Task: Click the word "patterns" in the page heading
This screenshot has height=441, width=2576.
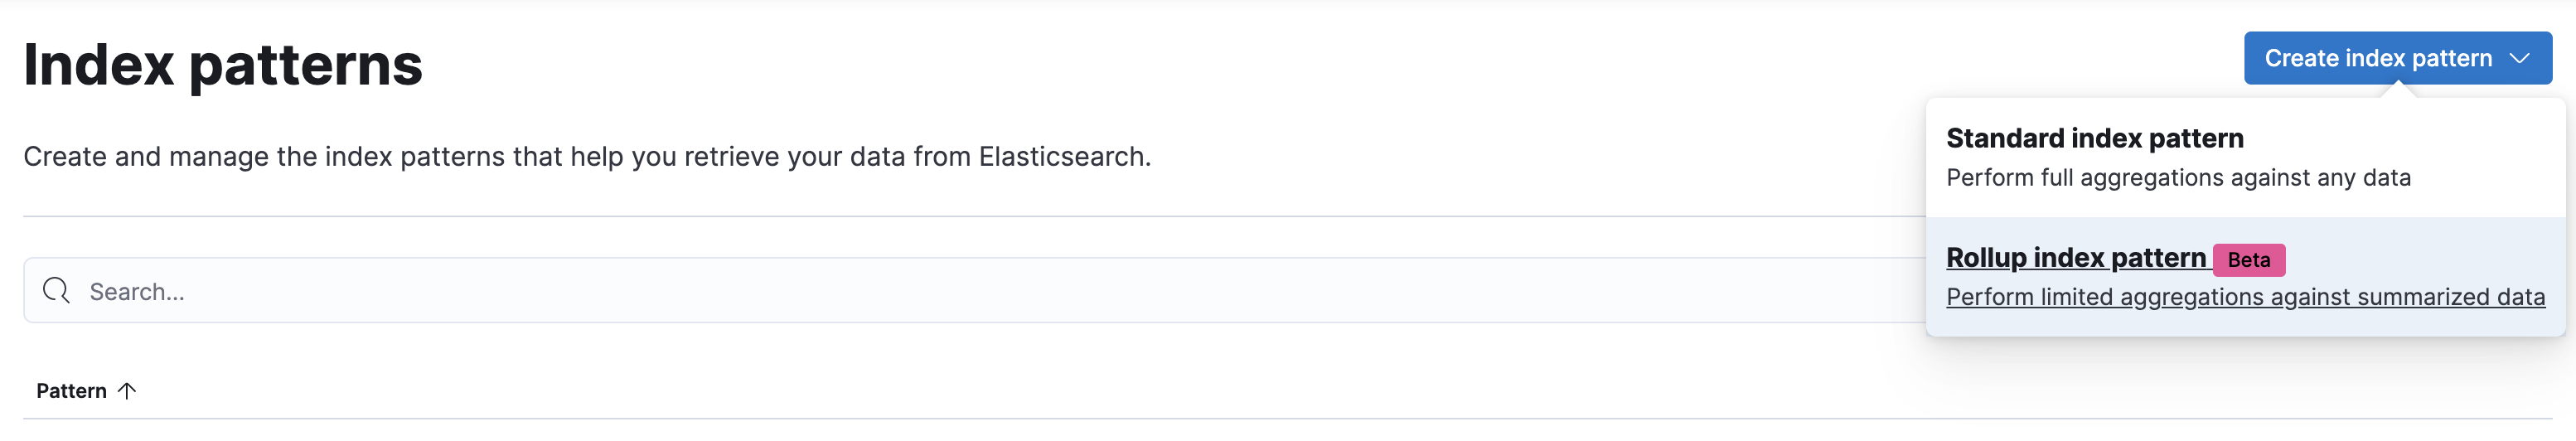Action: (x=305, y=65)
